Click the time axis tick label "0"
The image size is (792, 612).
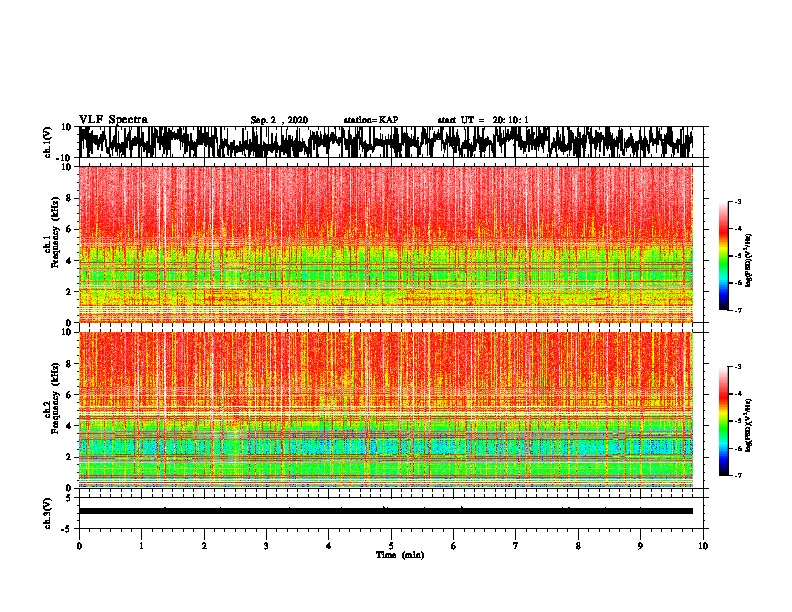click(x=79, y=546)
